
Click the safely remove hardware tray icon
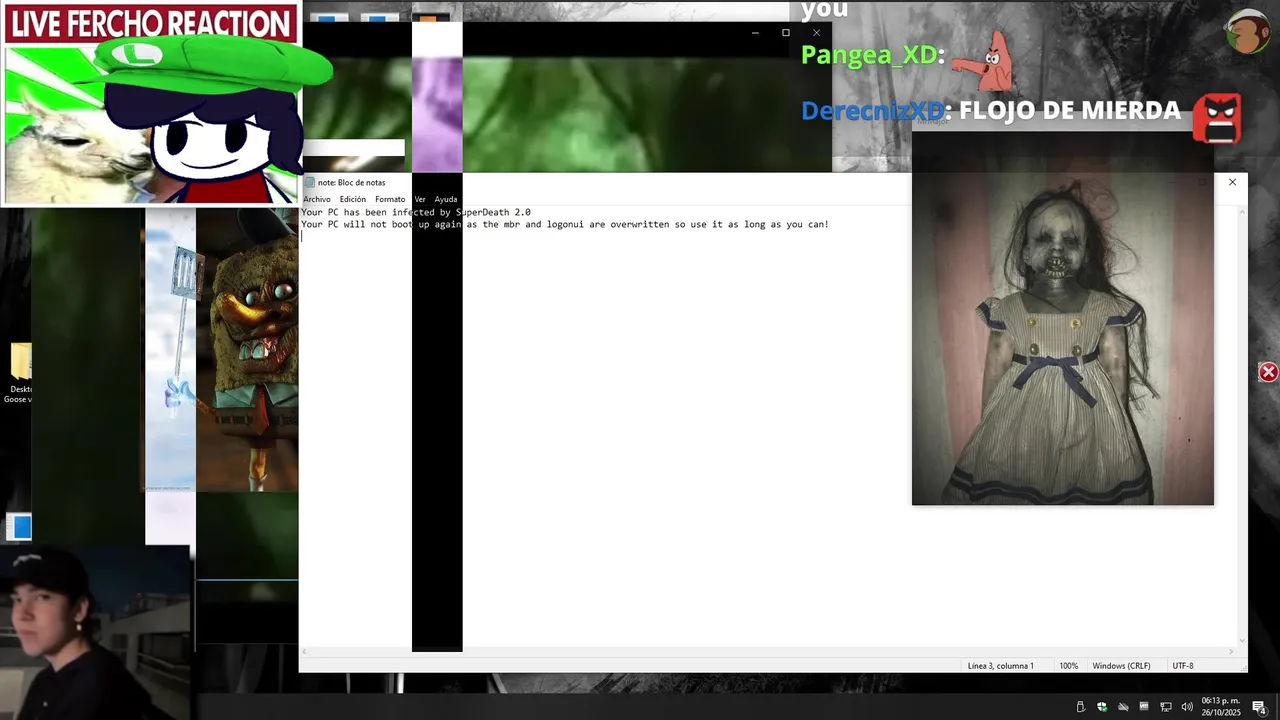[x=1080, y=707]
